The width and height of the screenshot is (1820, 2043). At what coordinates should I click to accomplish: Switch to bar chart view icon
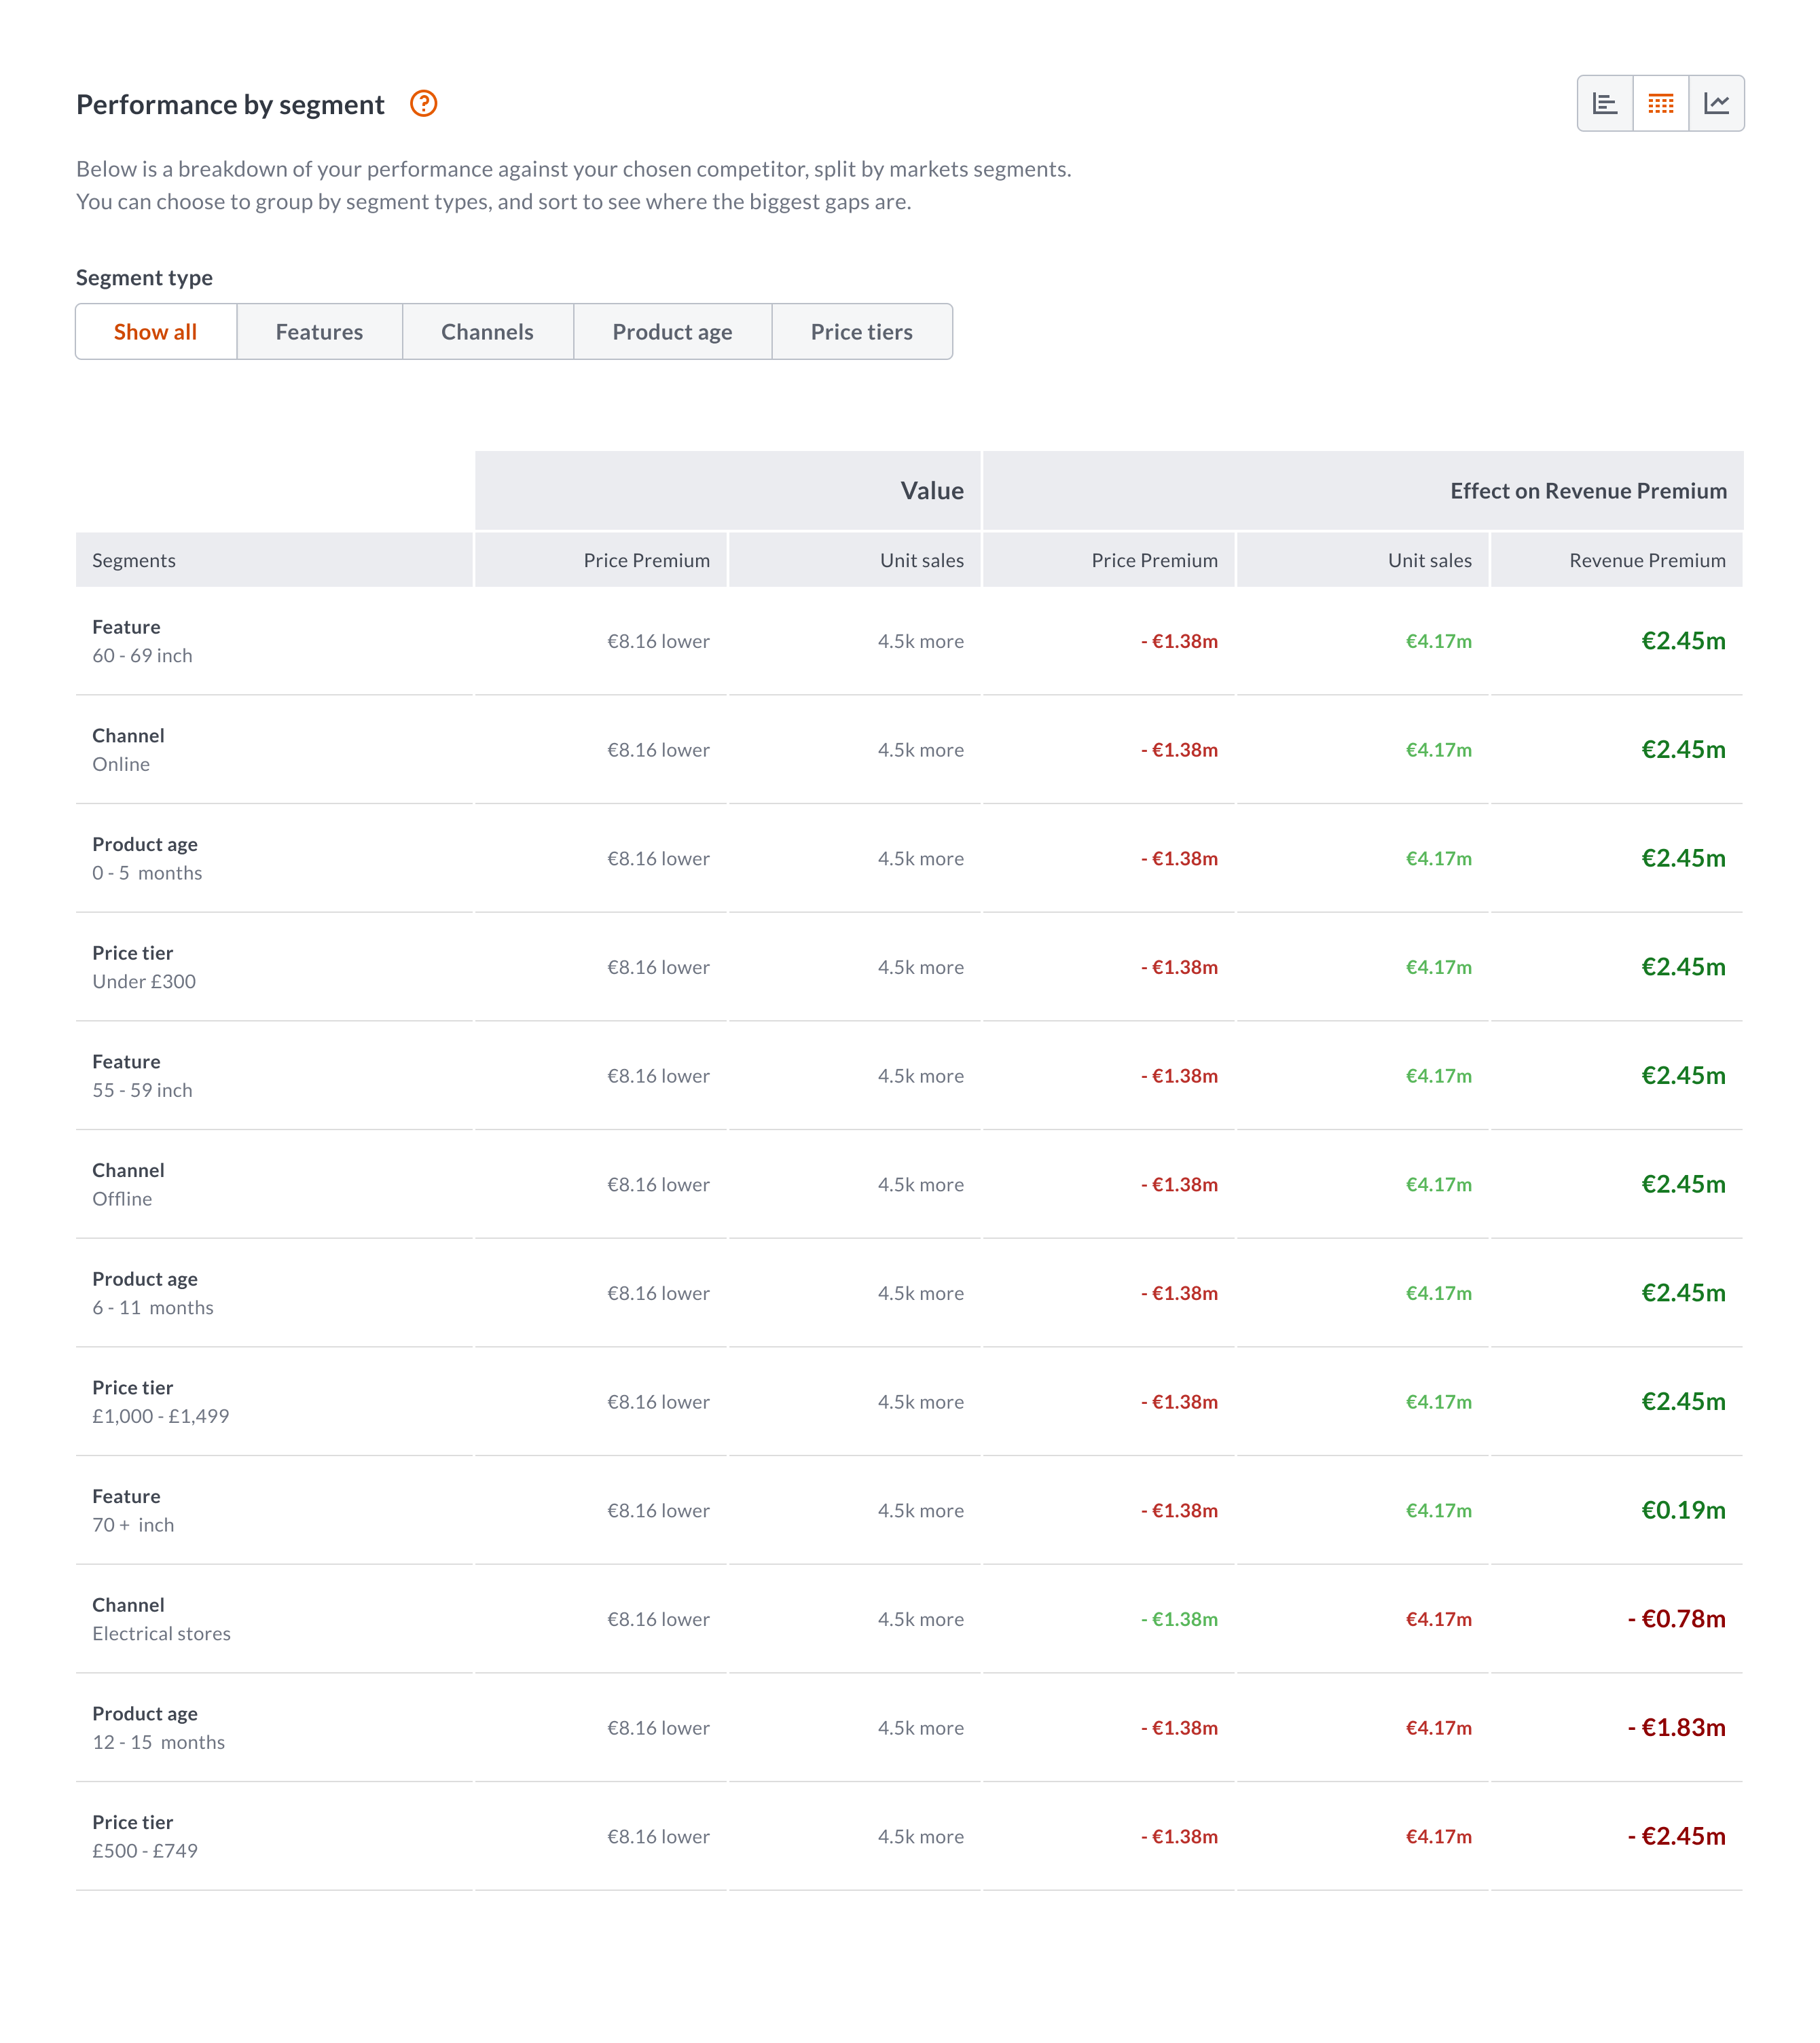[x=1605, y=104]
